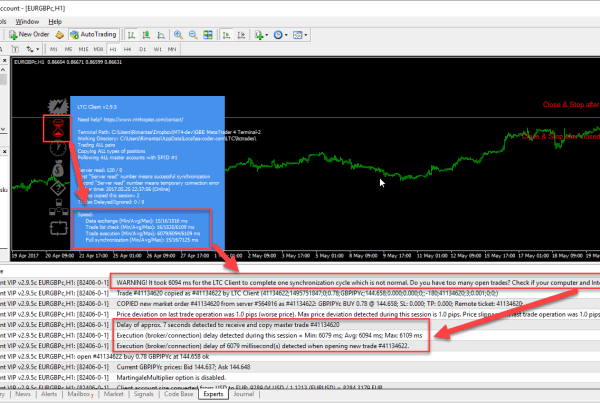This screenshot has width=600, height=403.
Task: Select the 'Delay of approx. 7 seconds' log row
Action: (x=300, y=325)
